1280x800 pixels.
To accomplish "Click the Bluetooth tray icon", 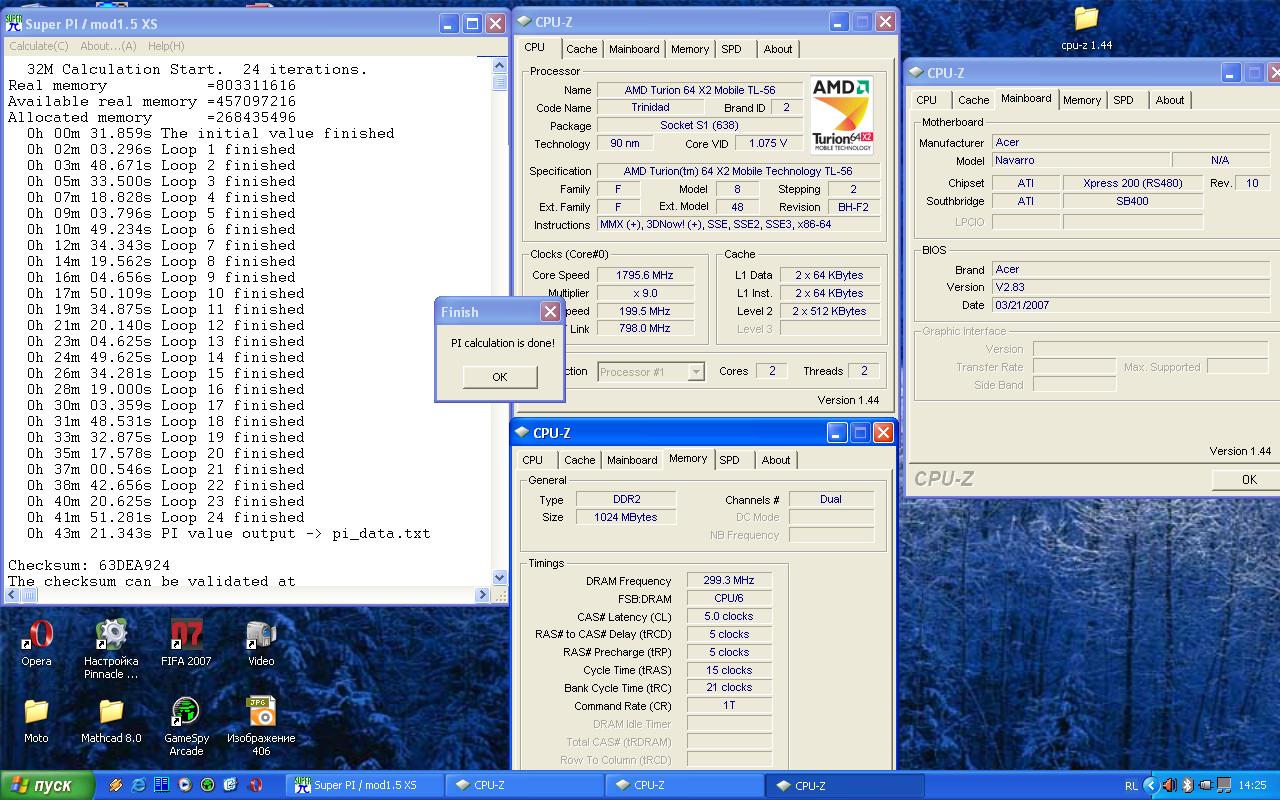I will click(x=1188, y=785).
